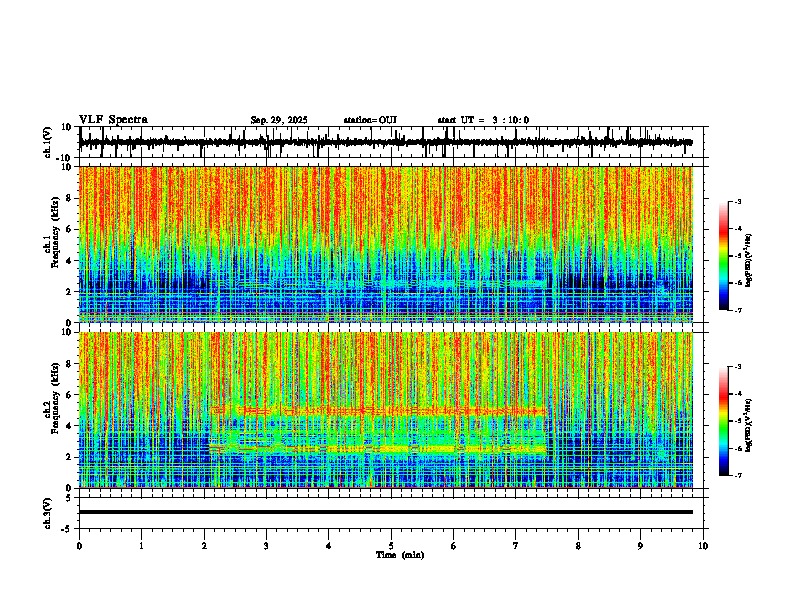Click the "-3" tick of the ch.1 color bar

pos(737,201)
